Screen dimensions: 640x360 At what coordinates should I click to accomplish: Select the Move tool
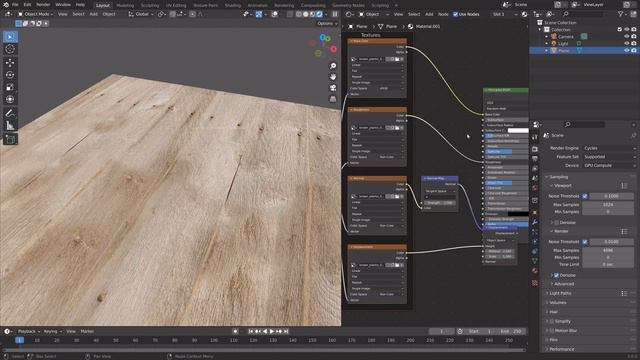(10, 62)
